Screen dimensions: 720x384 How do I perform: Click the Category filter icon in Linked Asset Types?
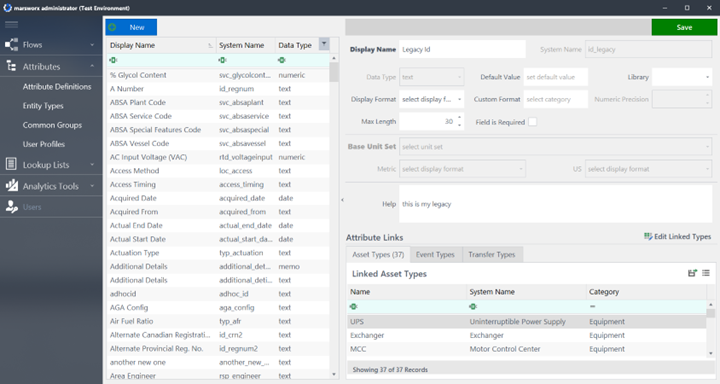(x=592, y=306)
